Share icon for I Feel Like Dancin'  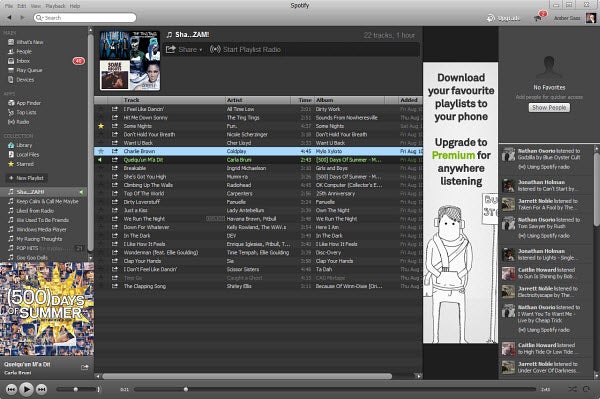pos(114,109)
